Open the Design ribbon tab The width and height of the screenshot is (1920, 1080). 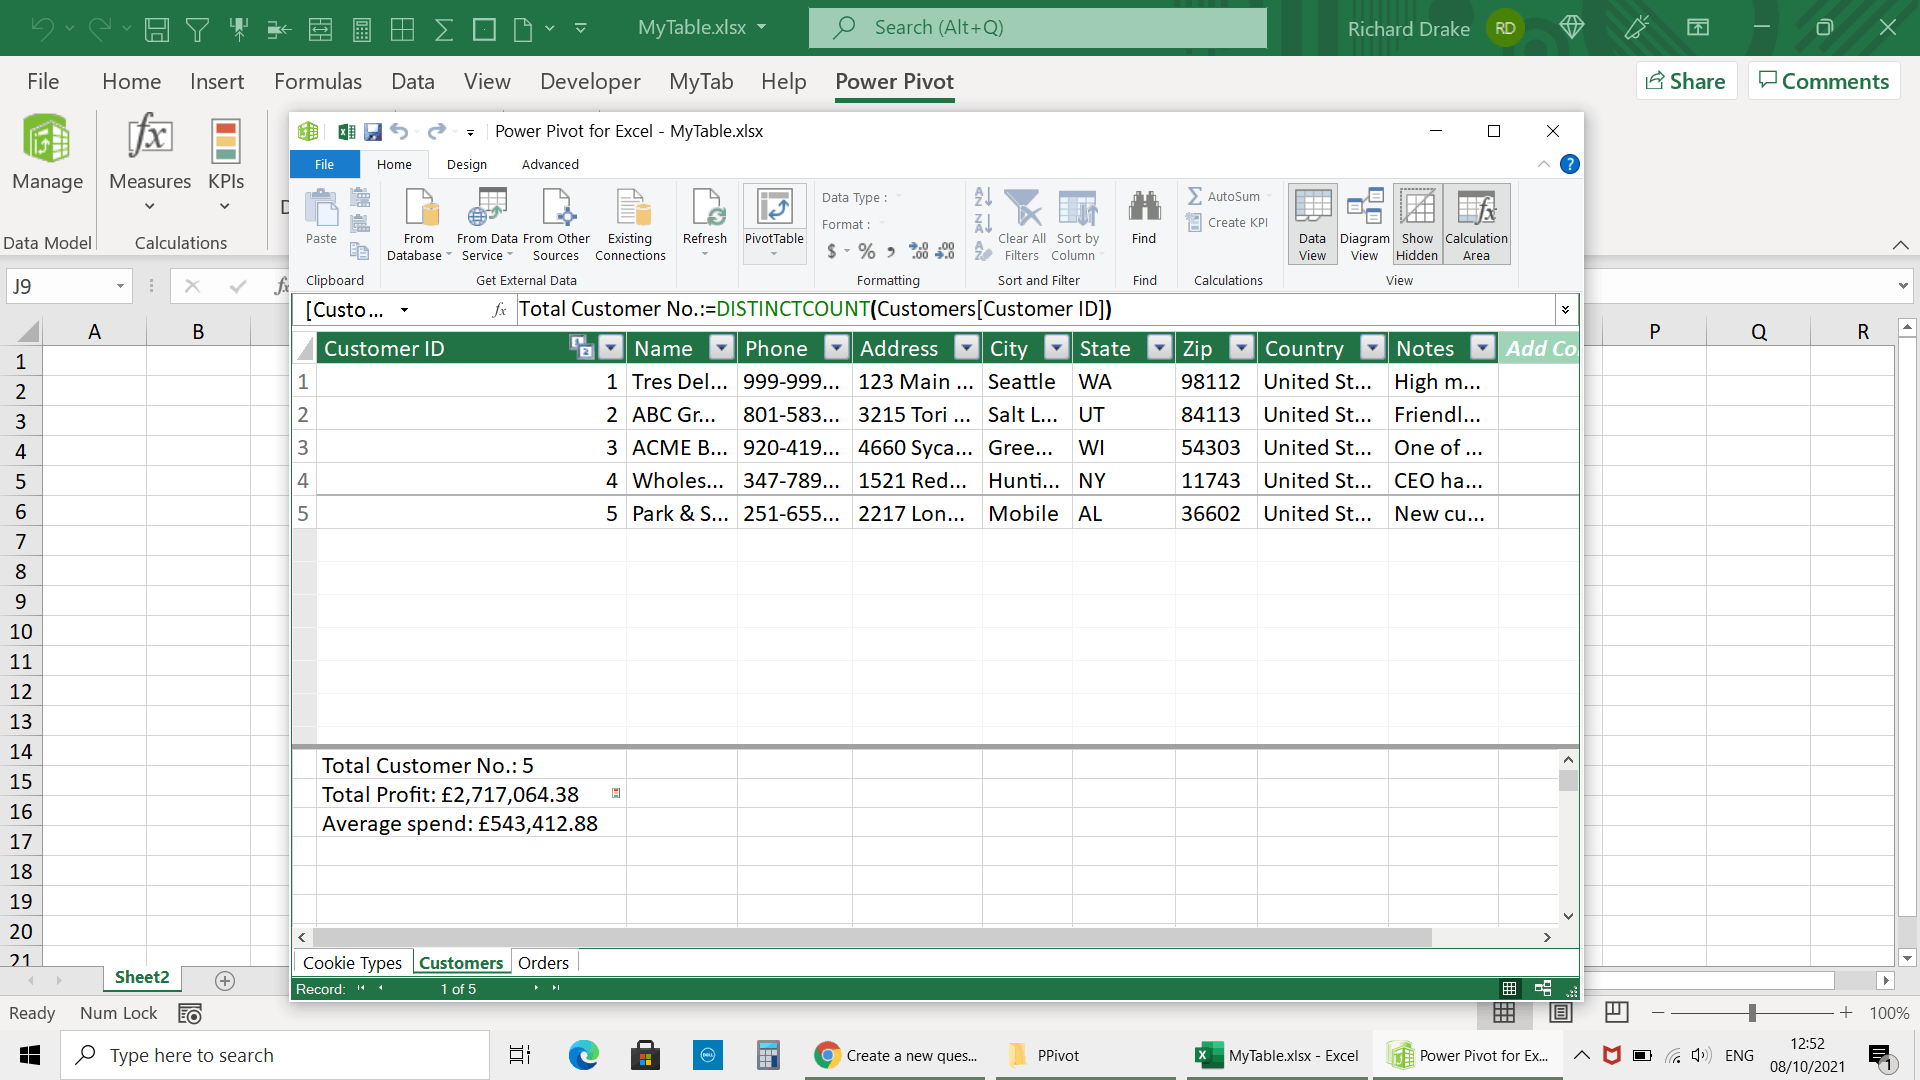point(466,164)
